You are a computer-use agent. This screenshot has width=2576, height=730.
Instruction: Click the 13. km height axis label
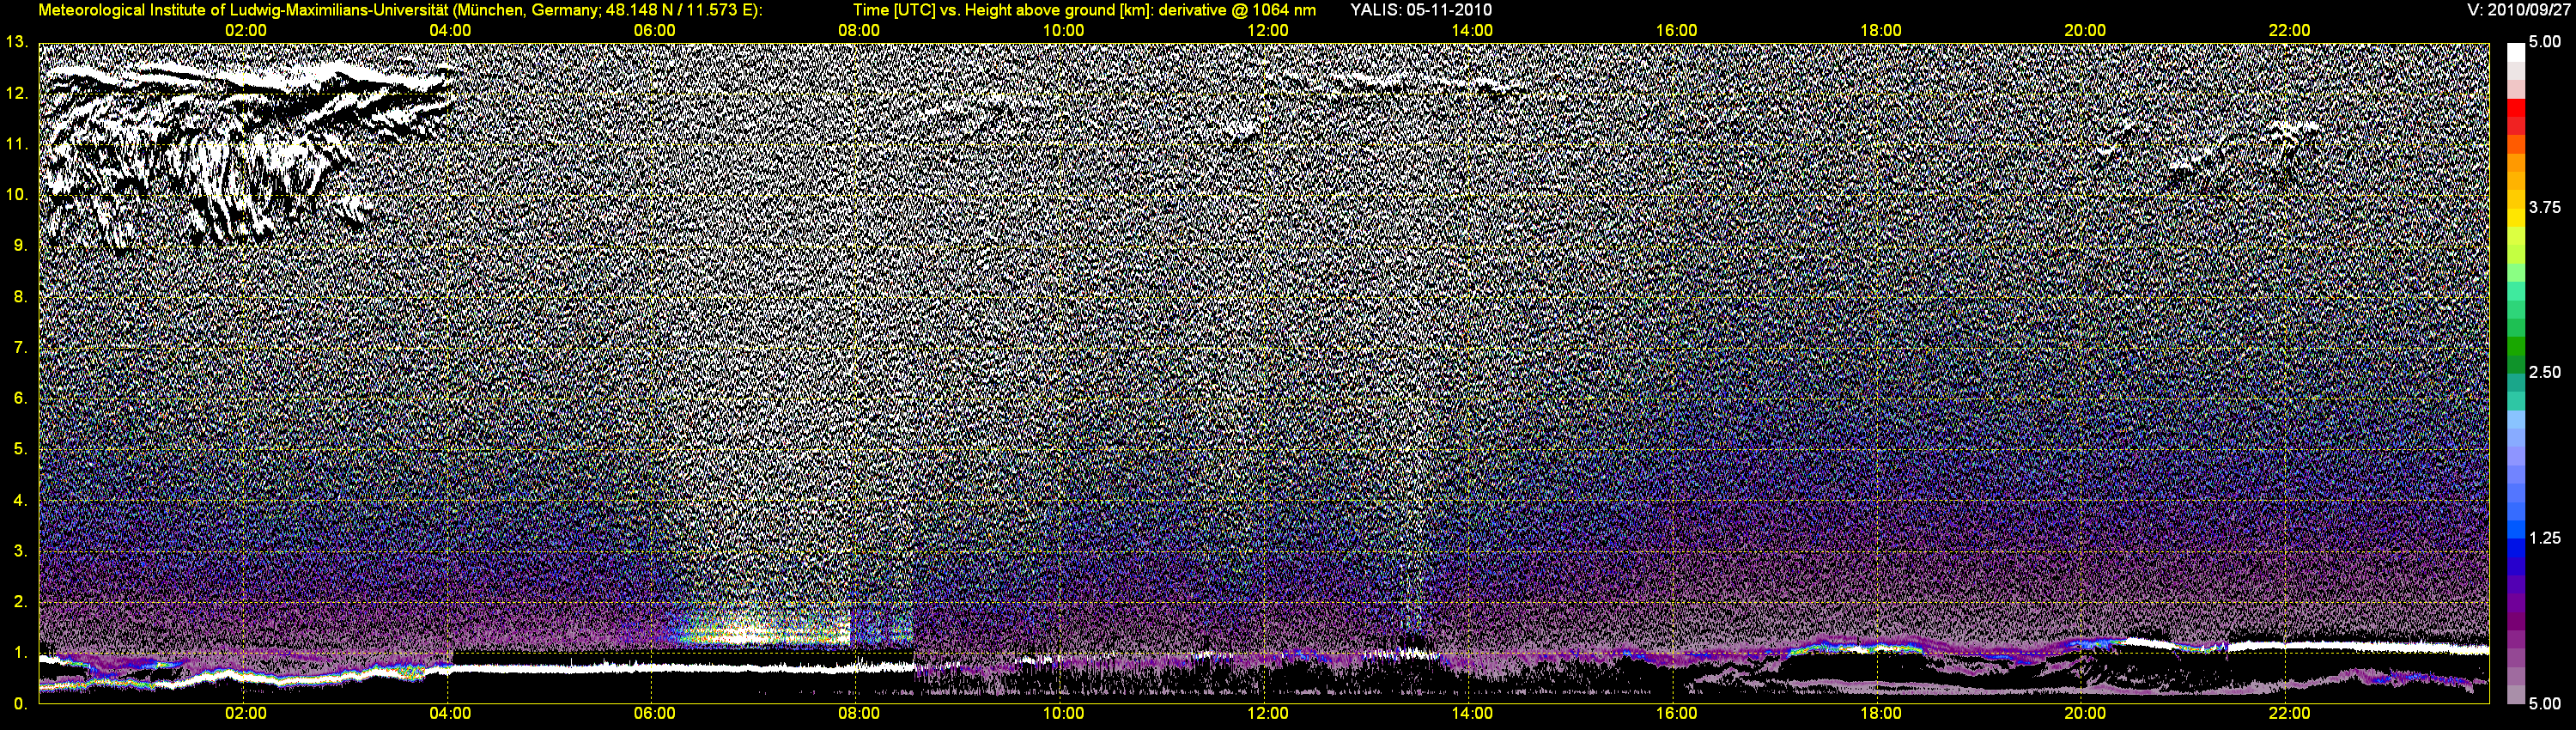16,42
